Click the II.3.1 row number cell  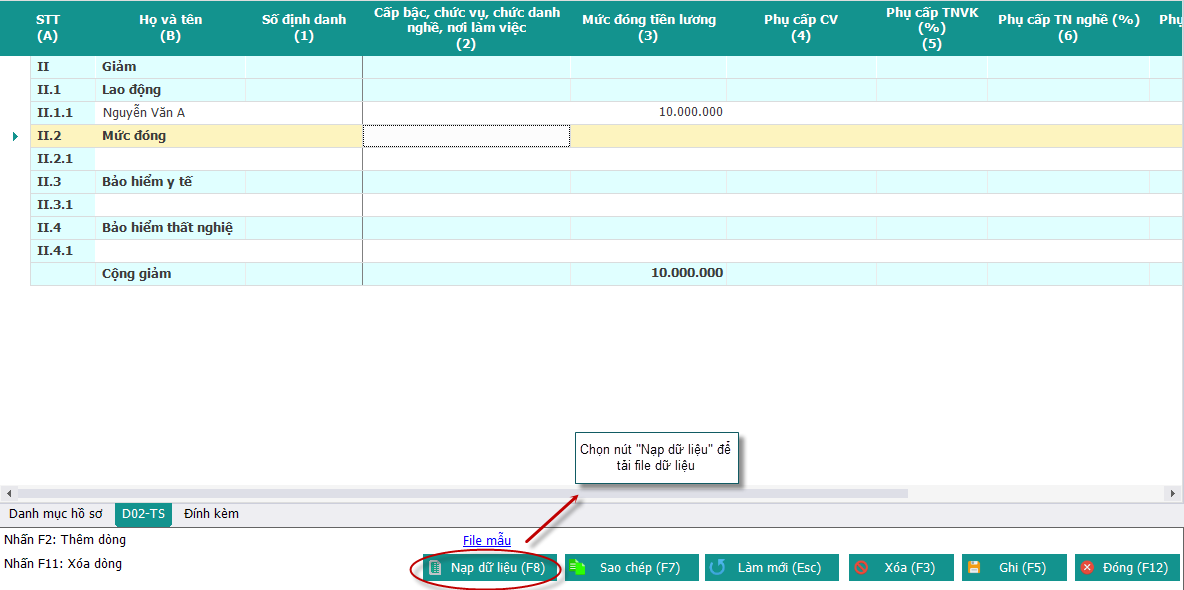tap(63, 205)
